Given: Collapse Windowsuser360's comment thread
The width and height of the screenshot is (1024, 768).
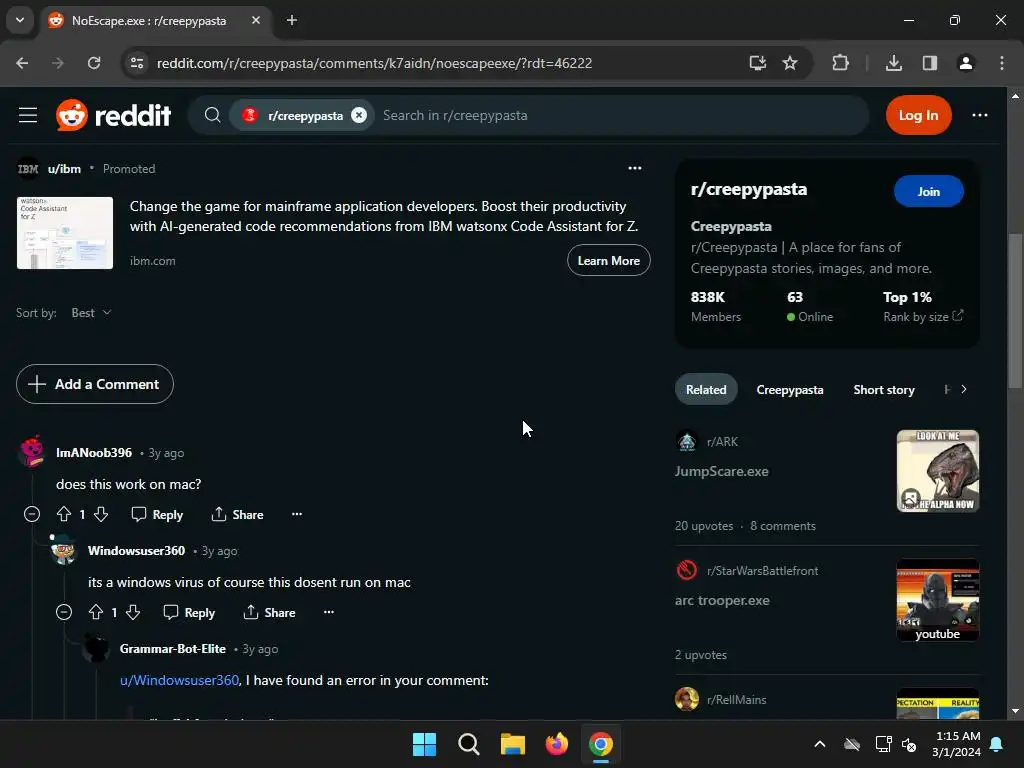Looking at the screenshot, I should (64, 613).
